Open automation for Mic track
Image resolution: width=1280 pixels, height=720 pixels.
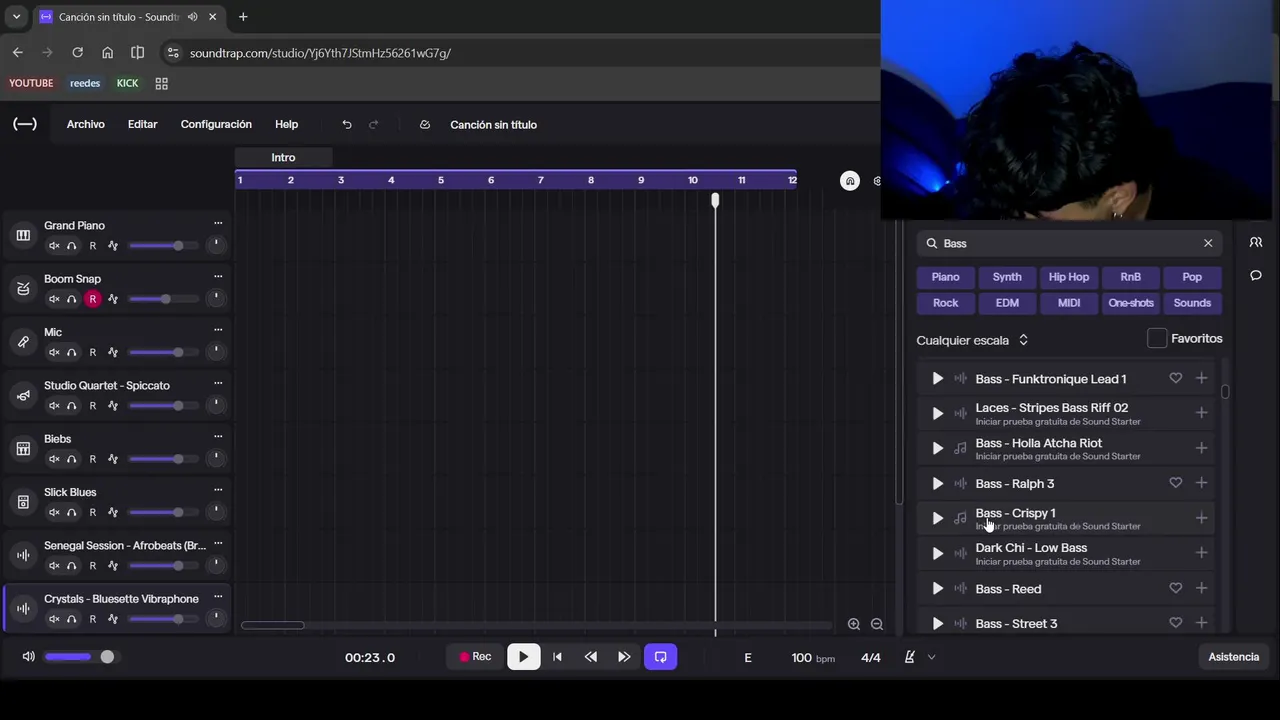[x=113, y=352]
